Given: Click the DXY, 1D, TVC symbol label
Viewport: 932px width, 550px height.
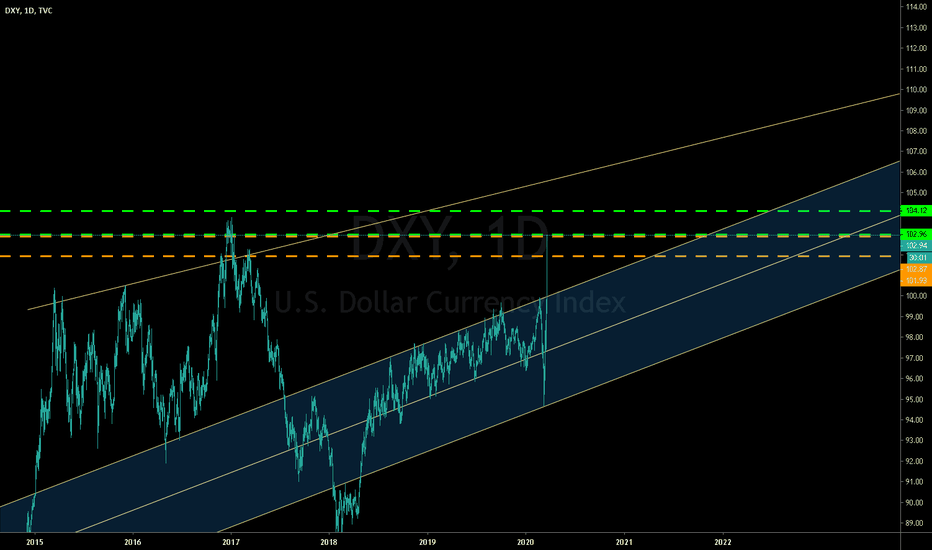Looking at the screenshot, I should (x=29, y=11).
